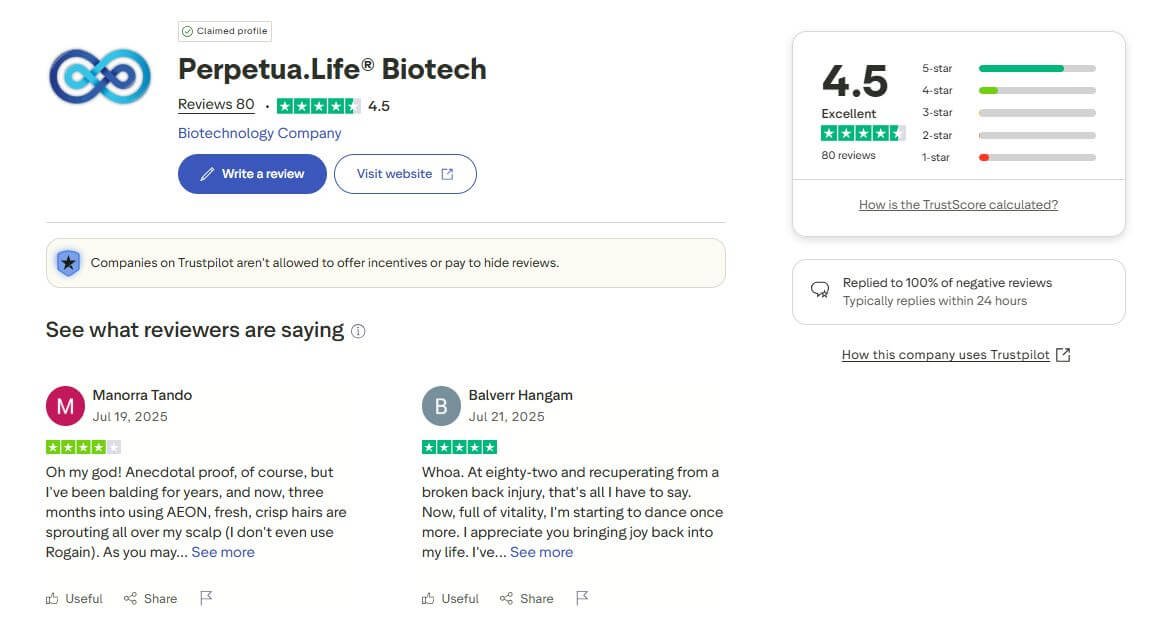This screenshot has height=630, width=1157.
Task: Flag Manorra Tando's review
Action: (x=206, y=598)
